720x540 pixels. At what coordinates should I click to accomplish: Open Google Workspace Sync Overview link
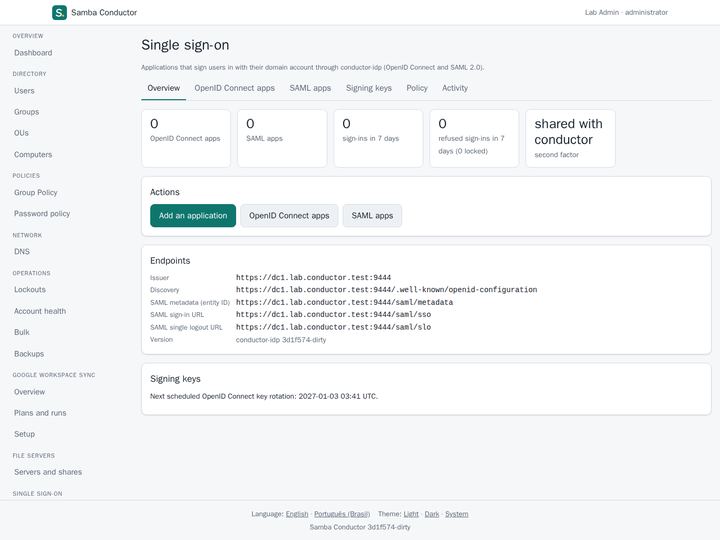pos(29,392)
